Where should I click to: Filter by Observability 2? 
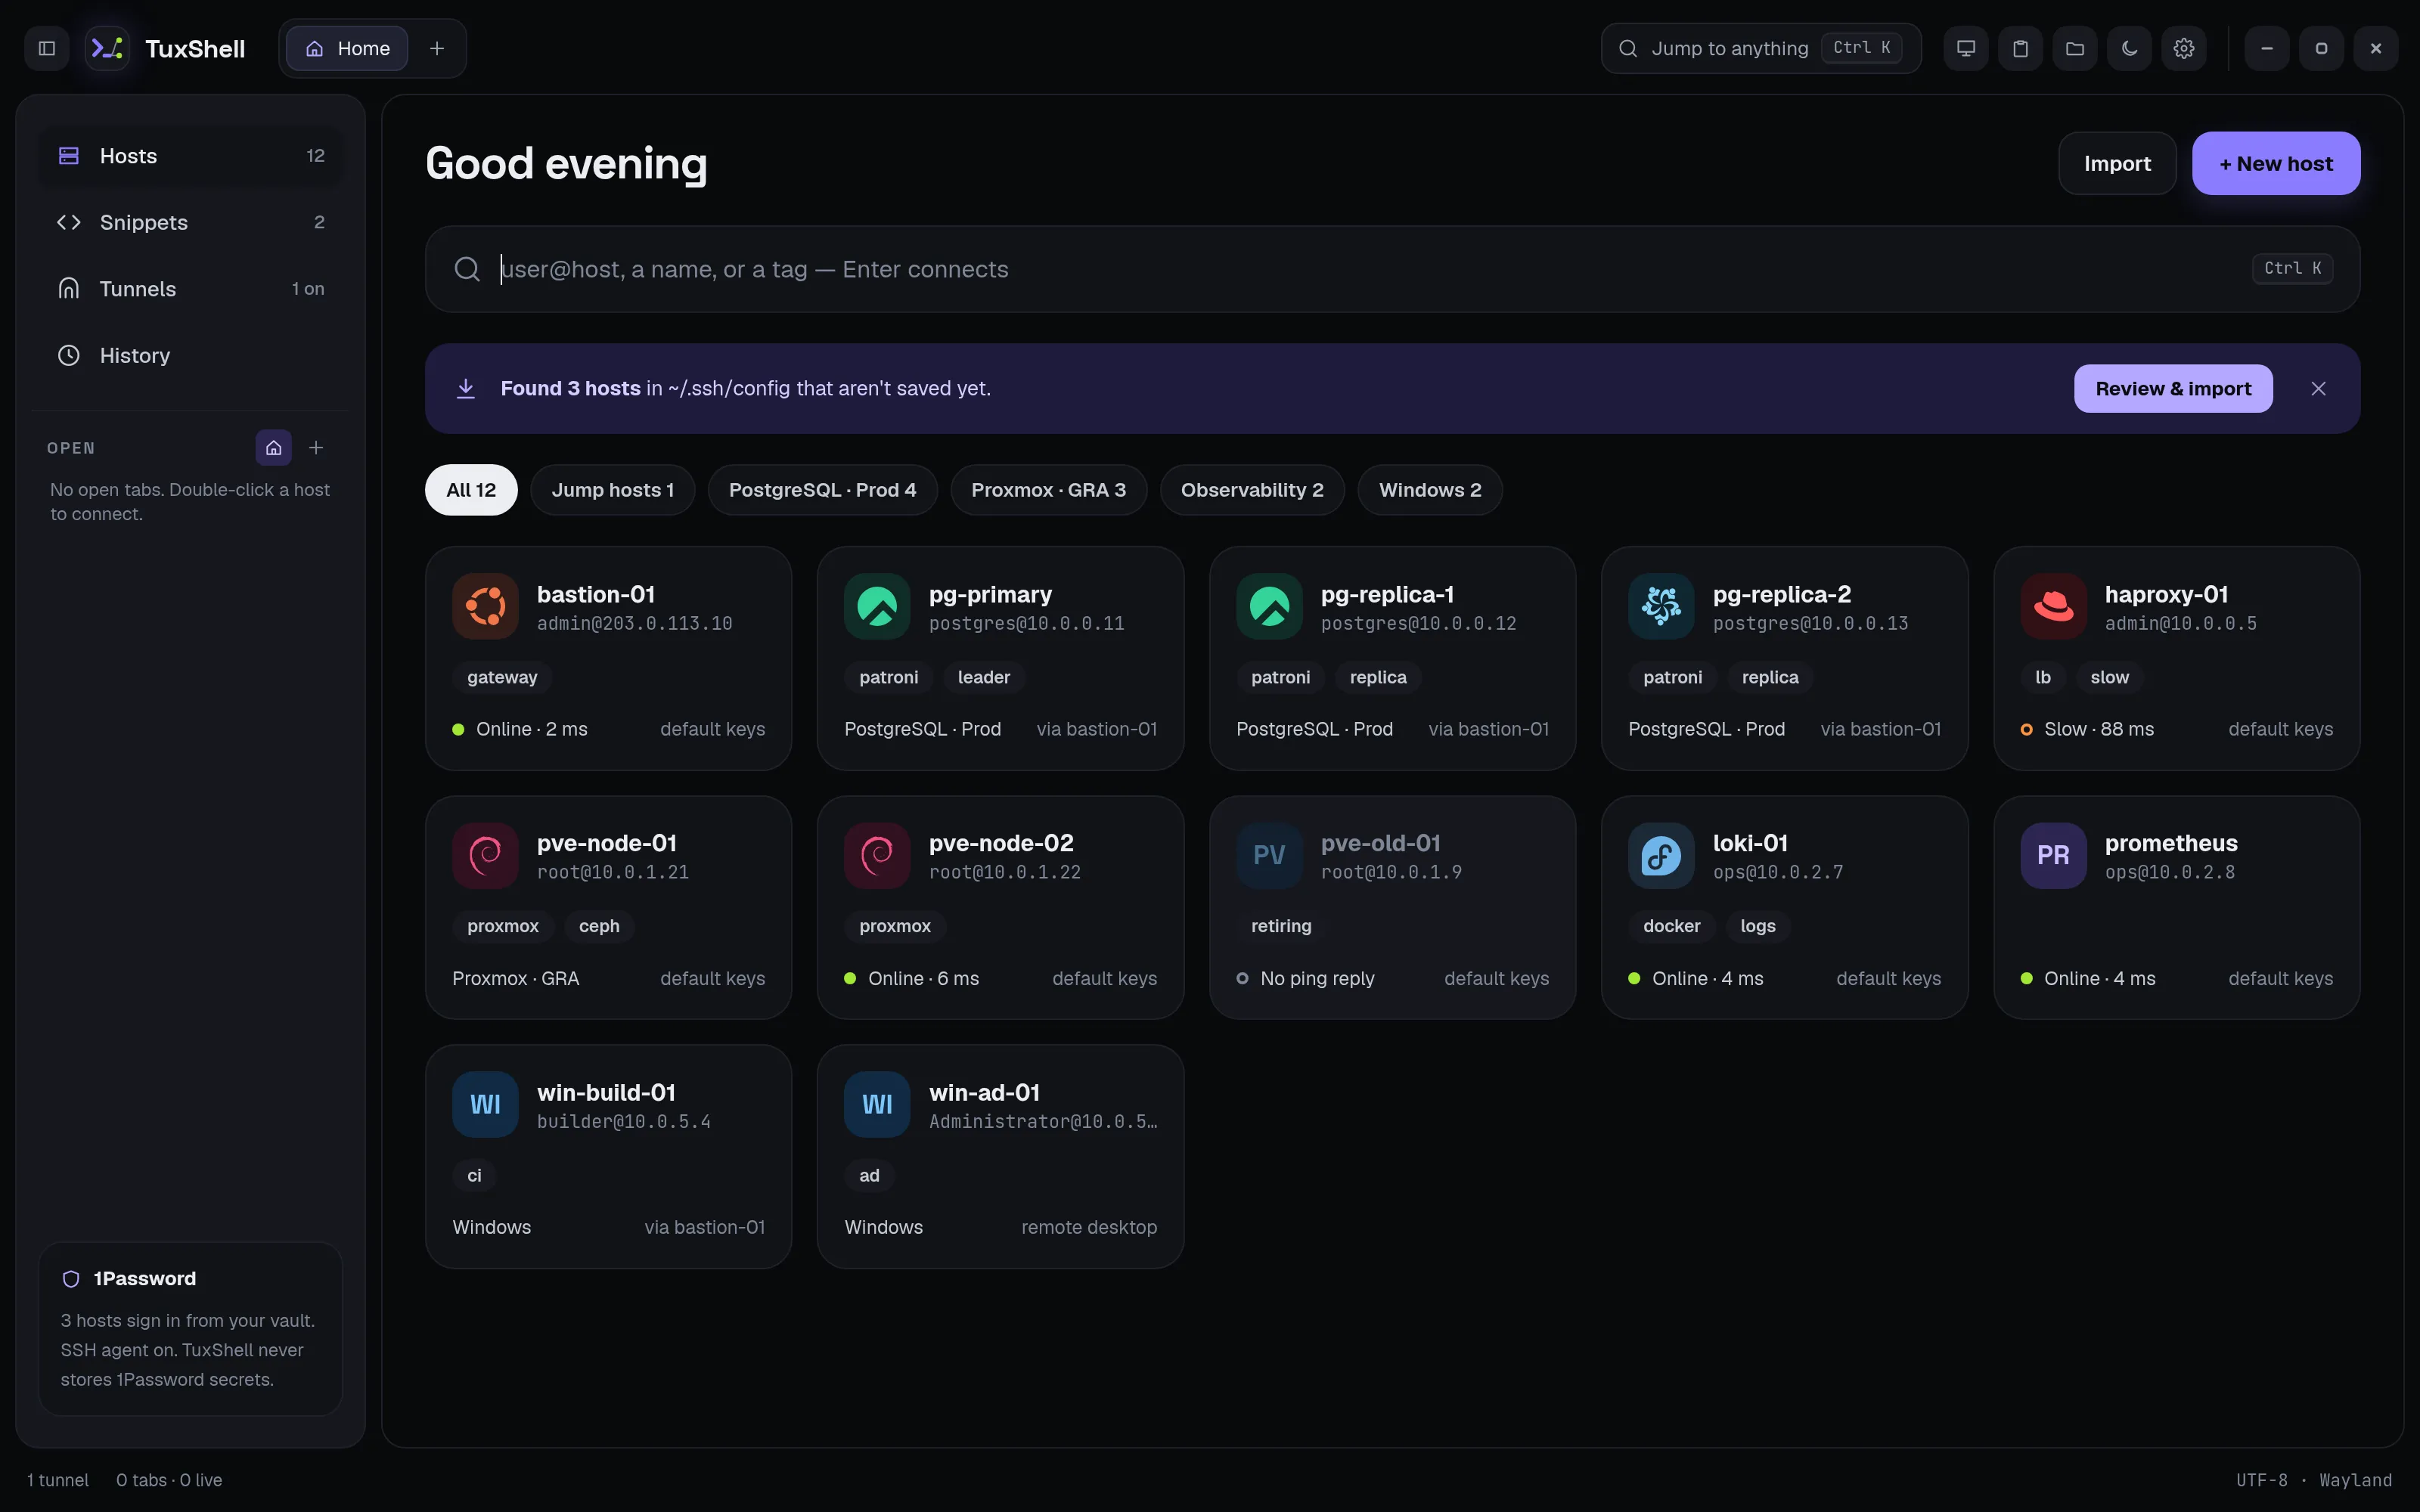pos(1252,490)
